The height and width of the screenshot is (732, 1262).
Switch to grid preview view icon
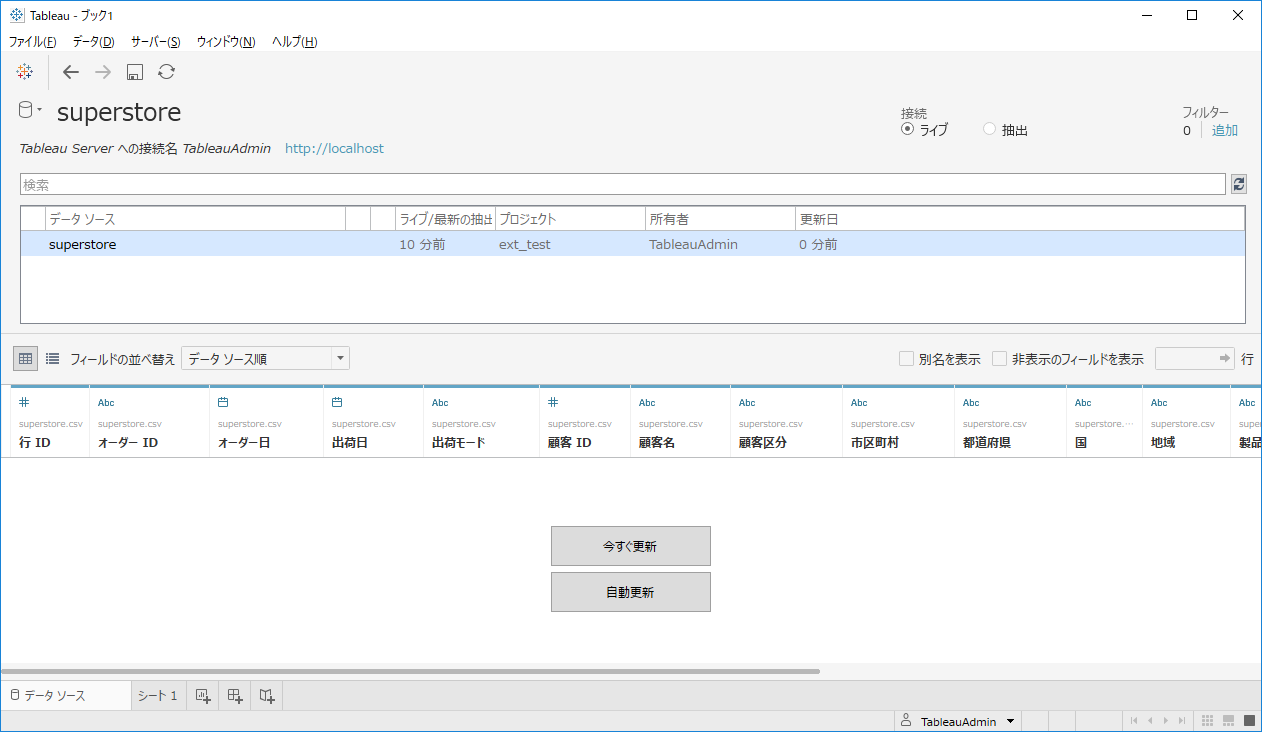point(25,358)
